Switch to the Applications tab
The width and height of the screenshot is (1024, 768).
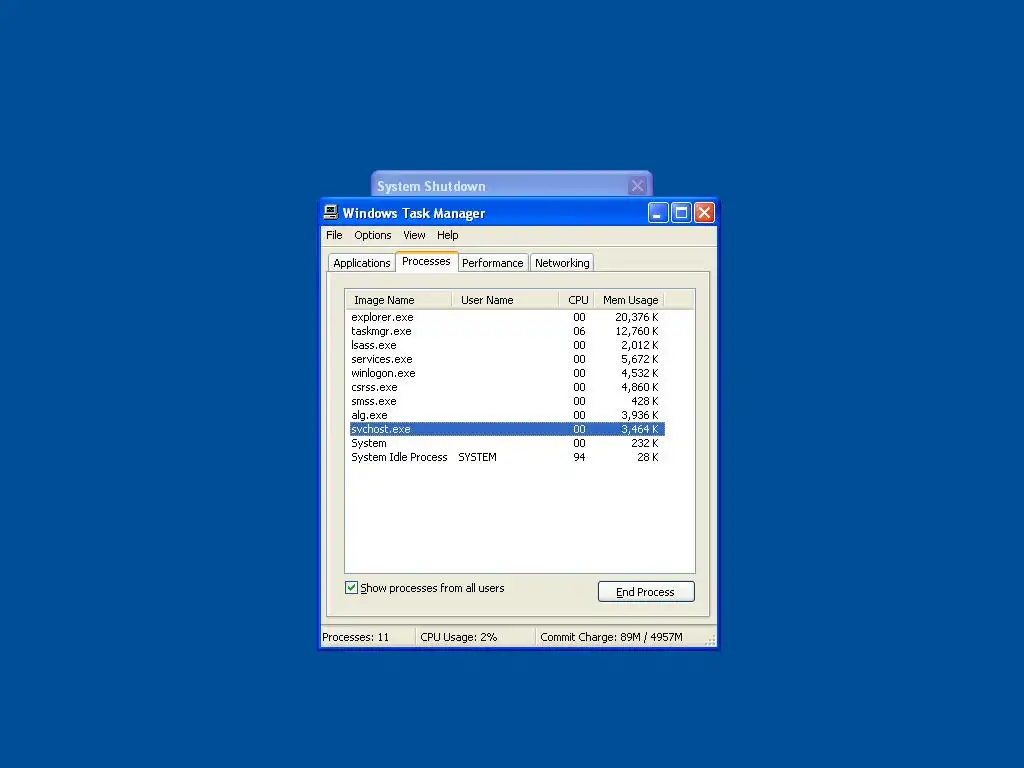(x=362, y=263)
